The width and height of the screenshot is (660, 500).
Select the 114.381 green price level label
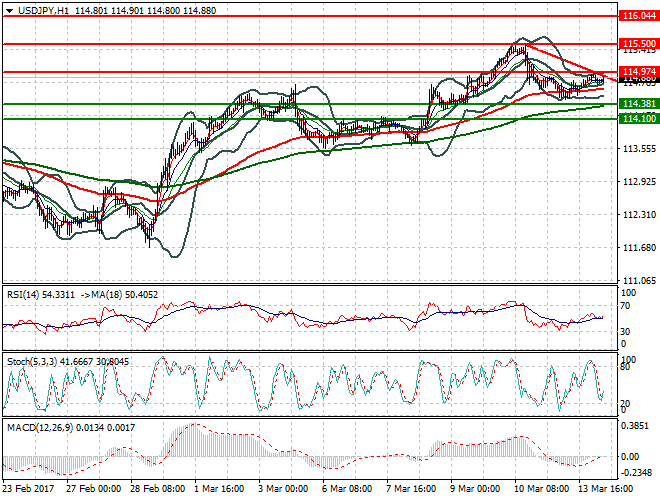pyautogui.click(x=639, y=104)
